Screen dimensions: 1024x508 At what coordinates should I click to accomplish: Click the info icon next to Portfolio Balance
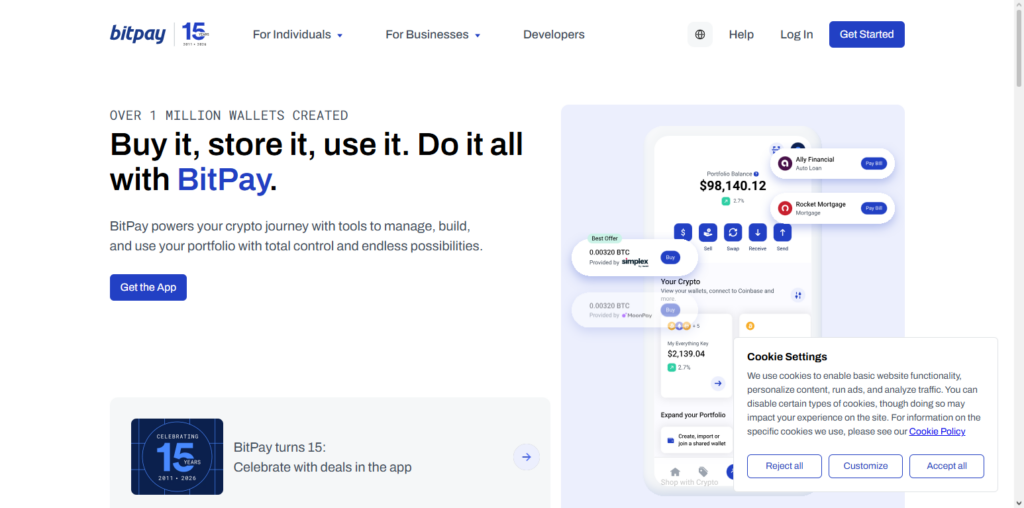pyautogui.click(x=756, y=174)
